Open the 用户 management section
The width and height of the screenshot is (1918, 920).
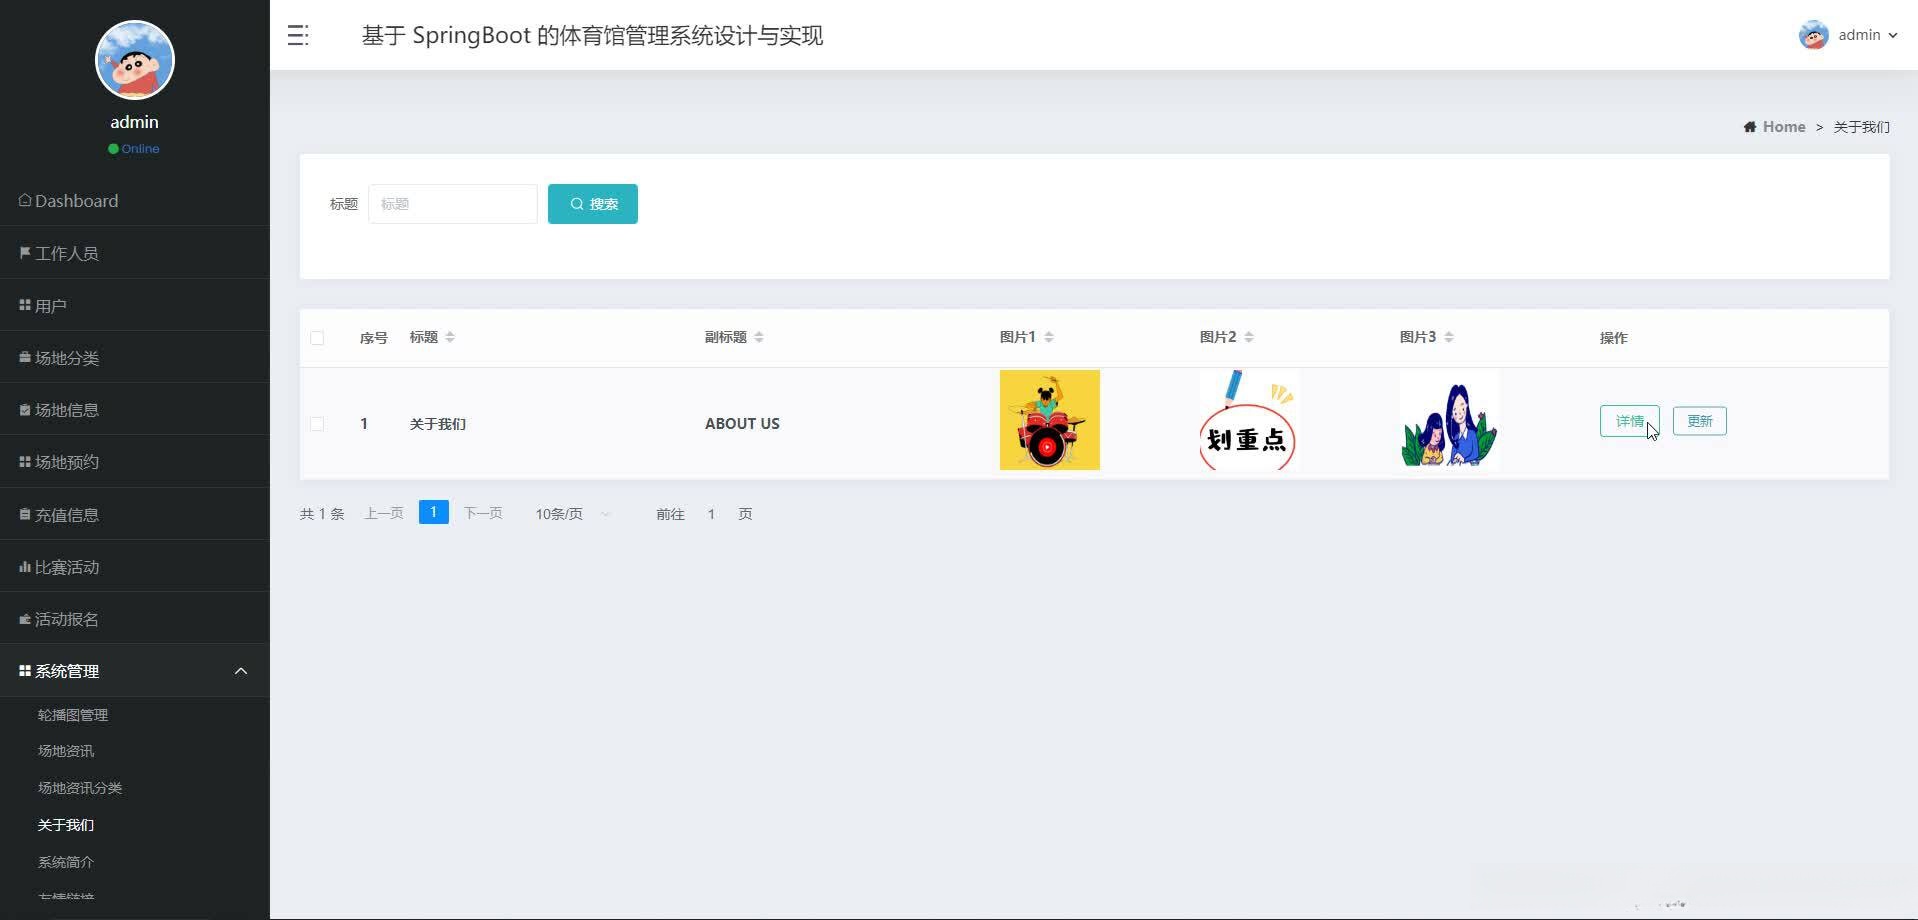click(49, 304)
